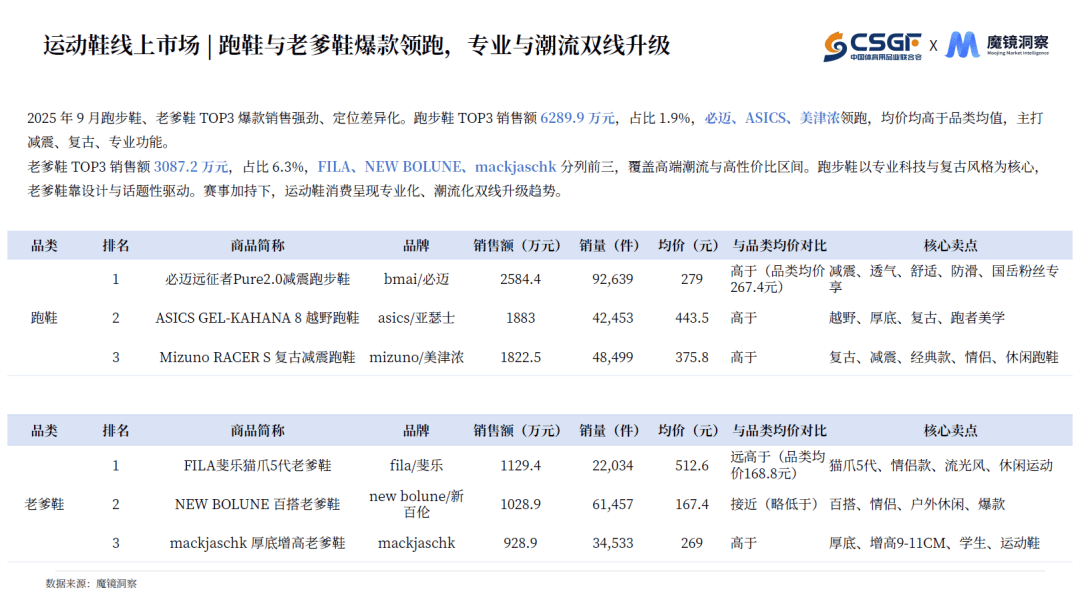Click 商品简称 header in the 跑鞋 table
The image size is (1080, 606).
pos(257,245)
